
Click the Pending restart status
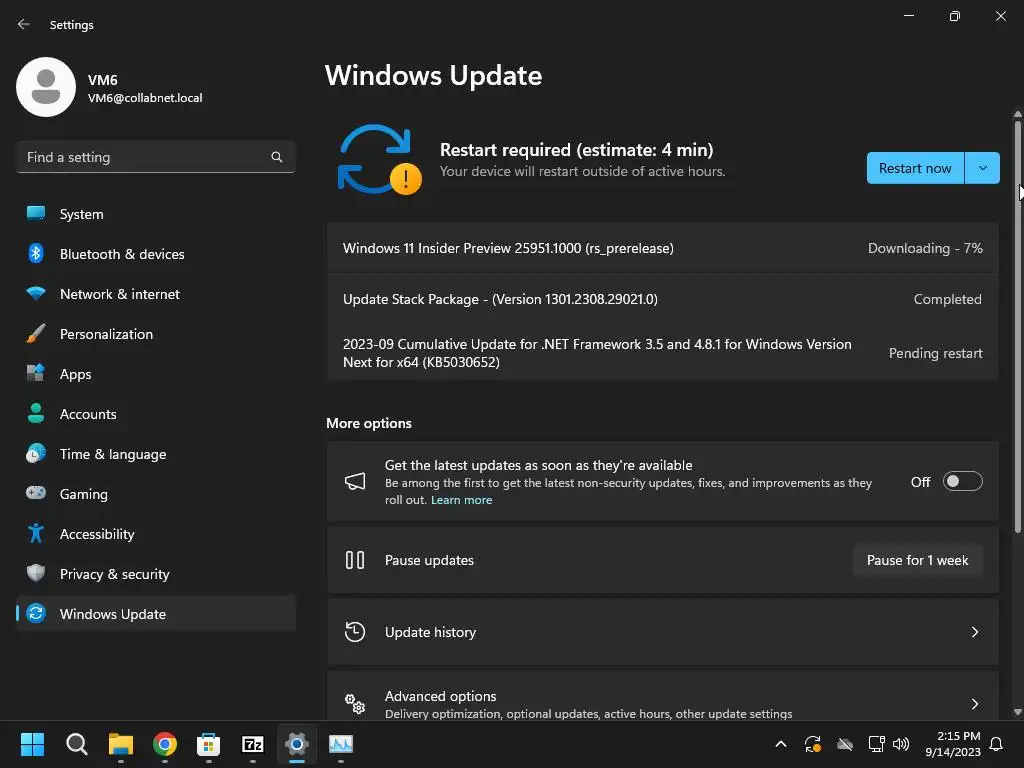click(935, 353)
